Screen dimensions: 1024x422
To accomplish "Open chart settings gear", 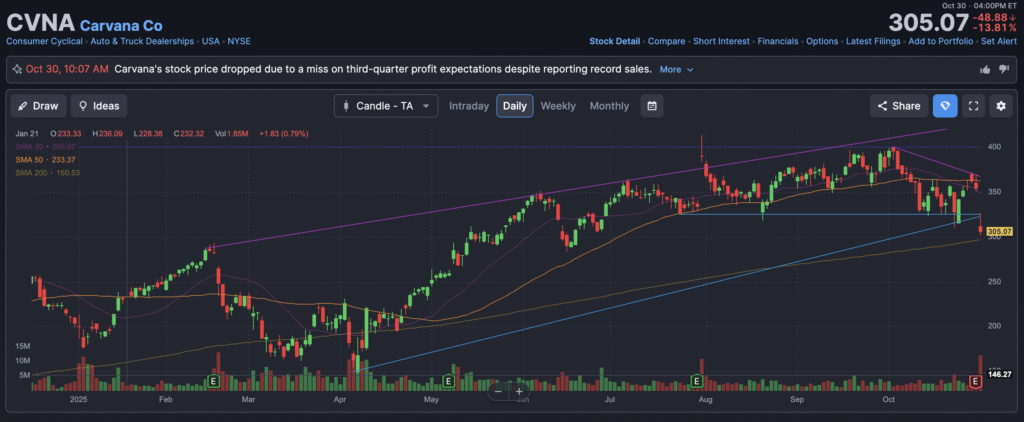I will pos(1002,106).
